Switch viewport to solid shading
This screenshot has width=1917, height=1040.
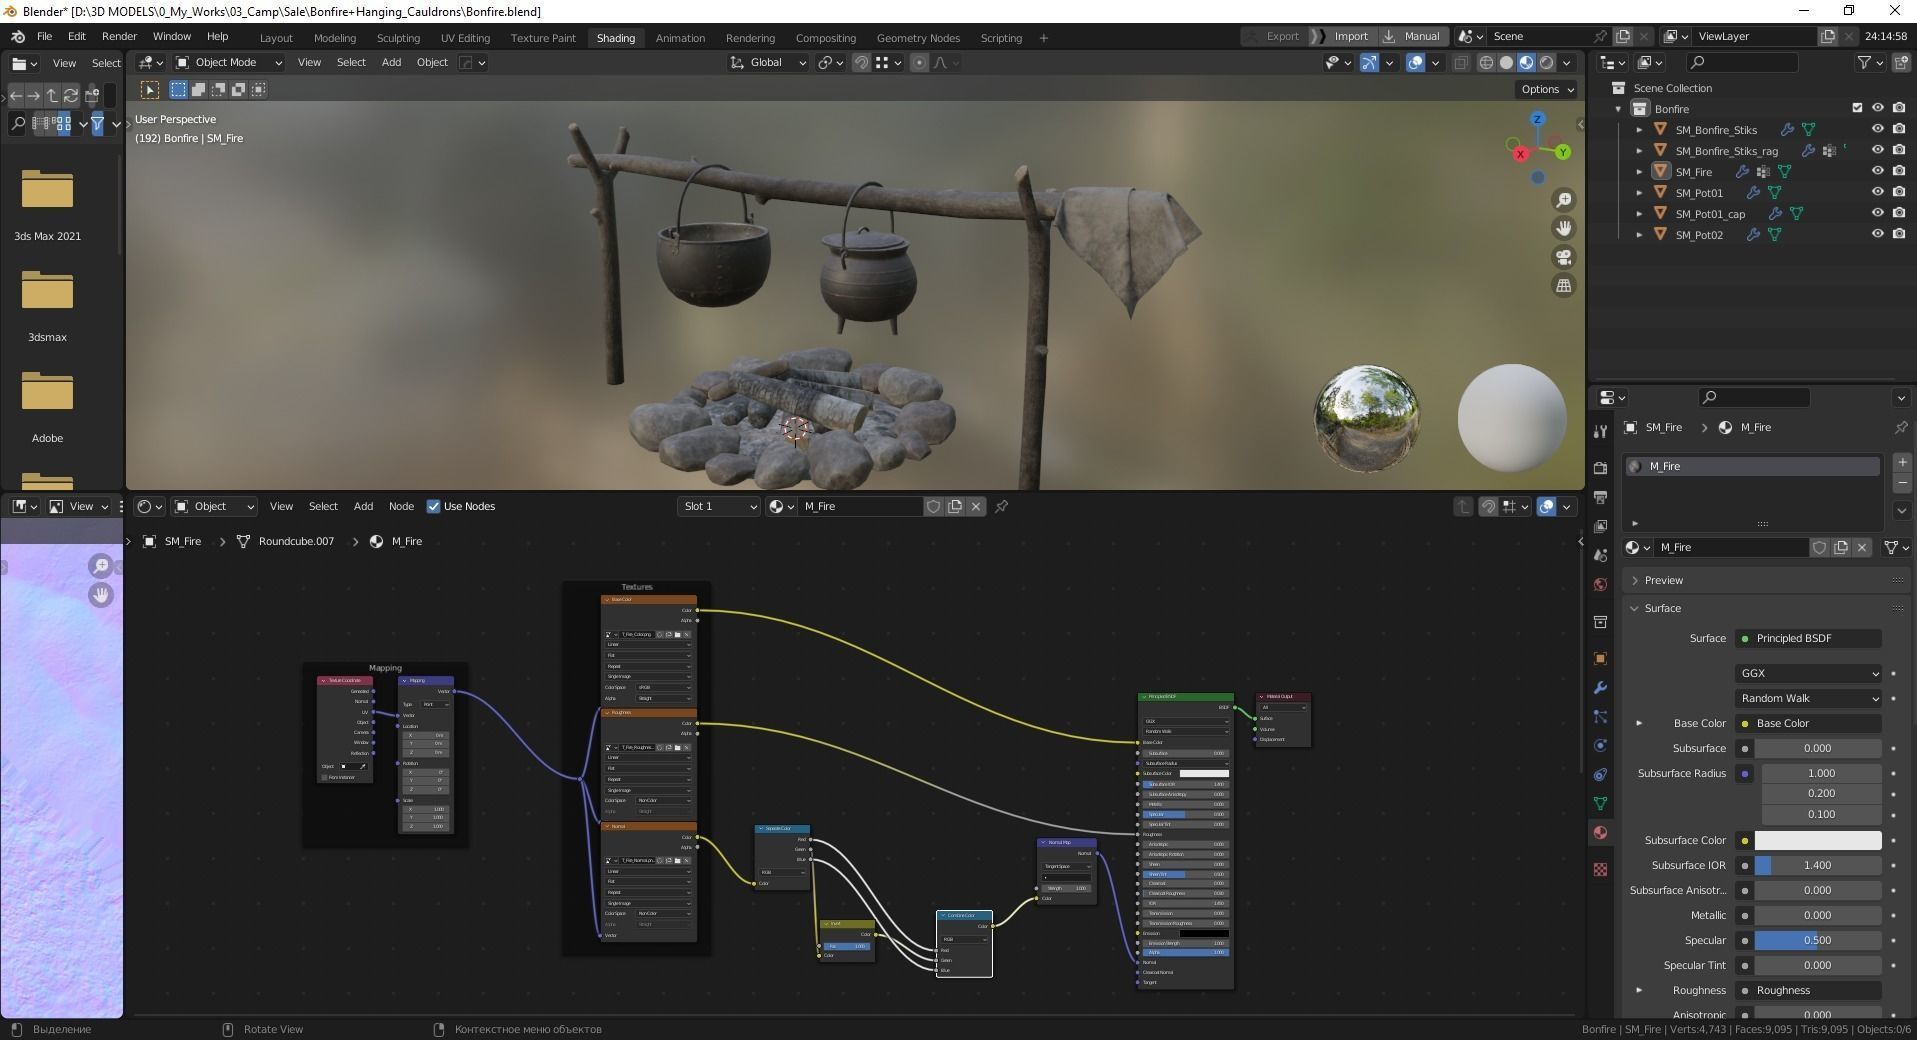tap(1506, 62)
